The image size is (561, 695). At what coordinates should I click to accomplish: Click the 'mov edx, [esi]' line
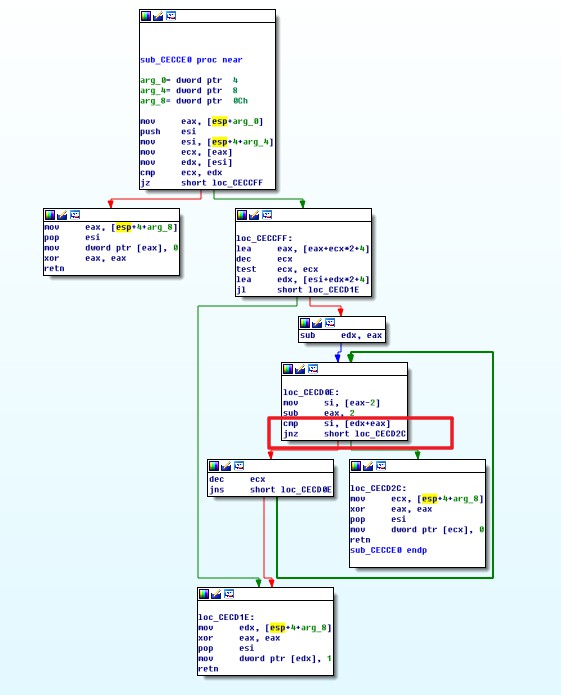coord(186,162)
